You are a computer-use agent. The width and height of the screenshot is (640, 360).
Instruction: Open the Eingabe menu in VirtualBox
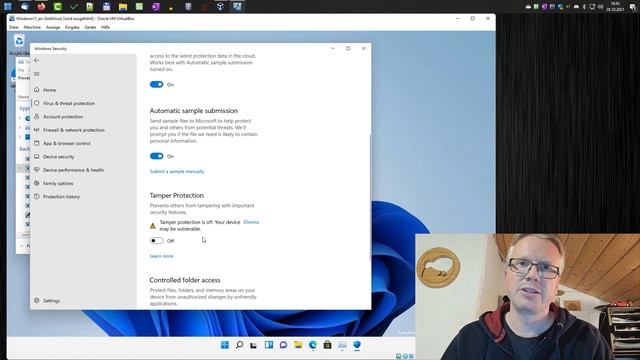[x=72, y=27]
